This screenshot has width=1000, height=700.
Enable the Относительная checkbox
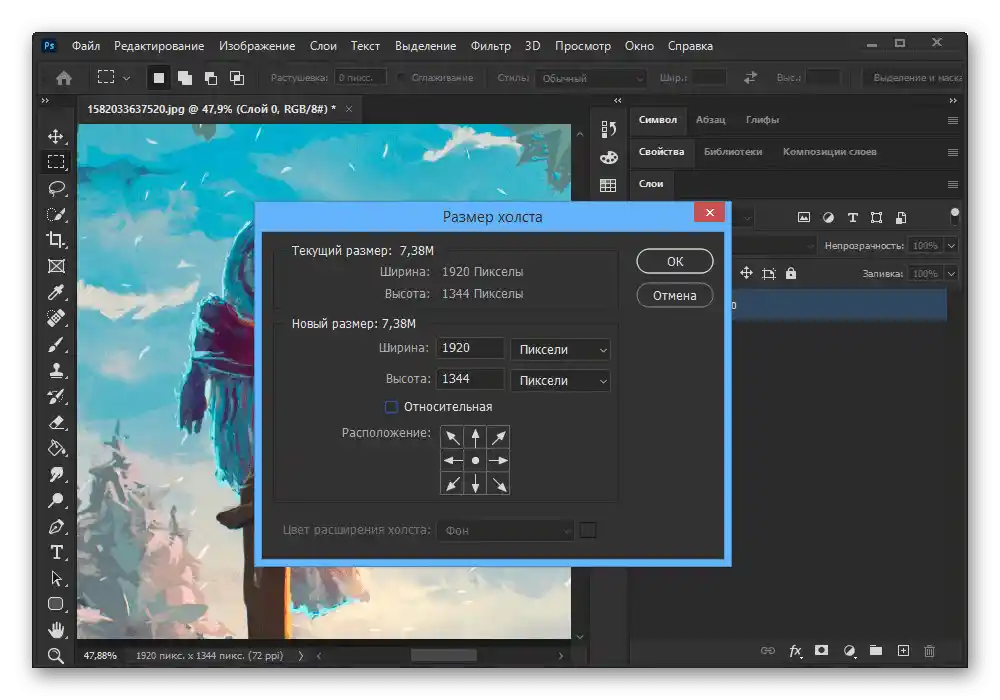pos(392,407)
